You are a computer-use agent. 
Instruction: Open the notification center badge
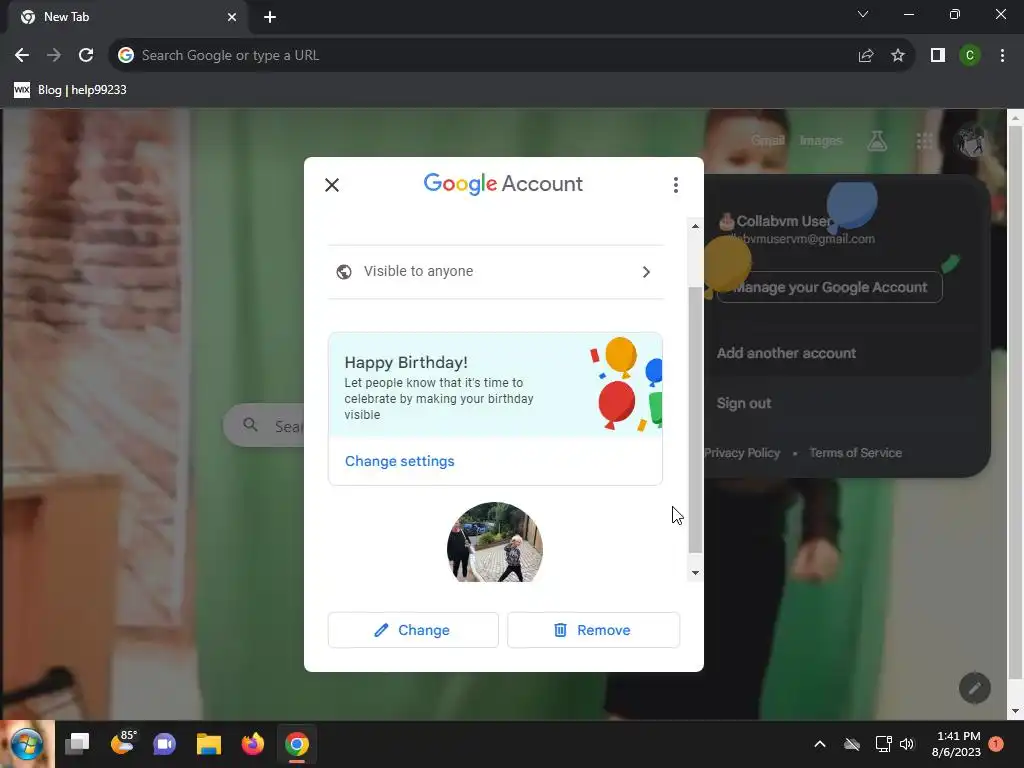point(996,744)
